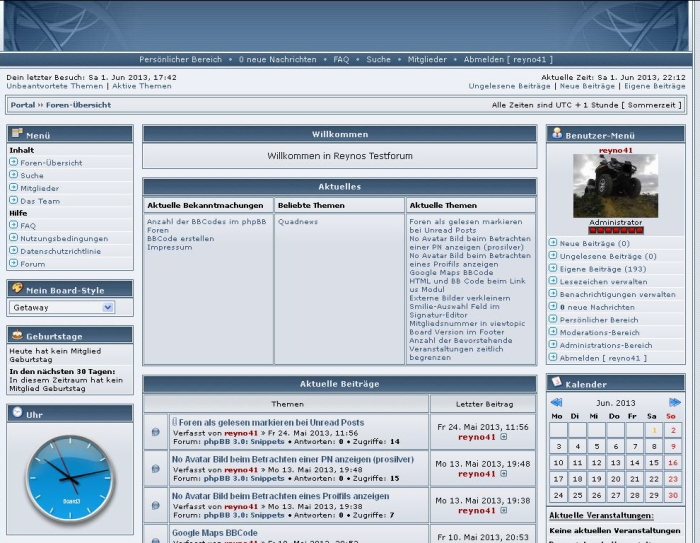Open FAQ in the top navigation bar
This screenshot has width=700, height=543.
point(341,60)
